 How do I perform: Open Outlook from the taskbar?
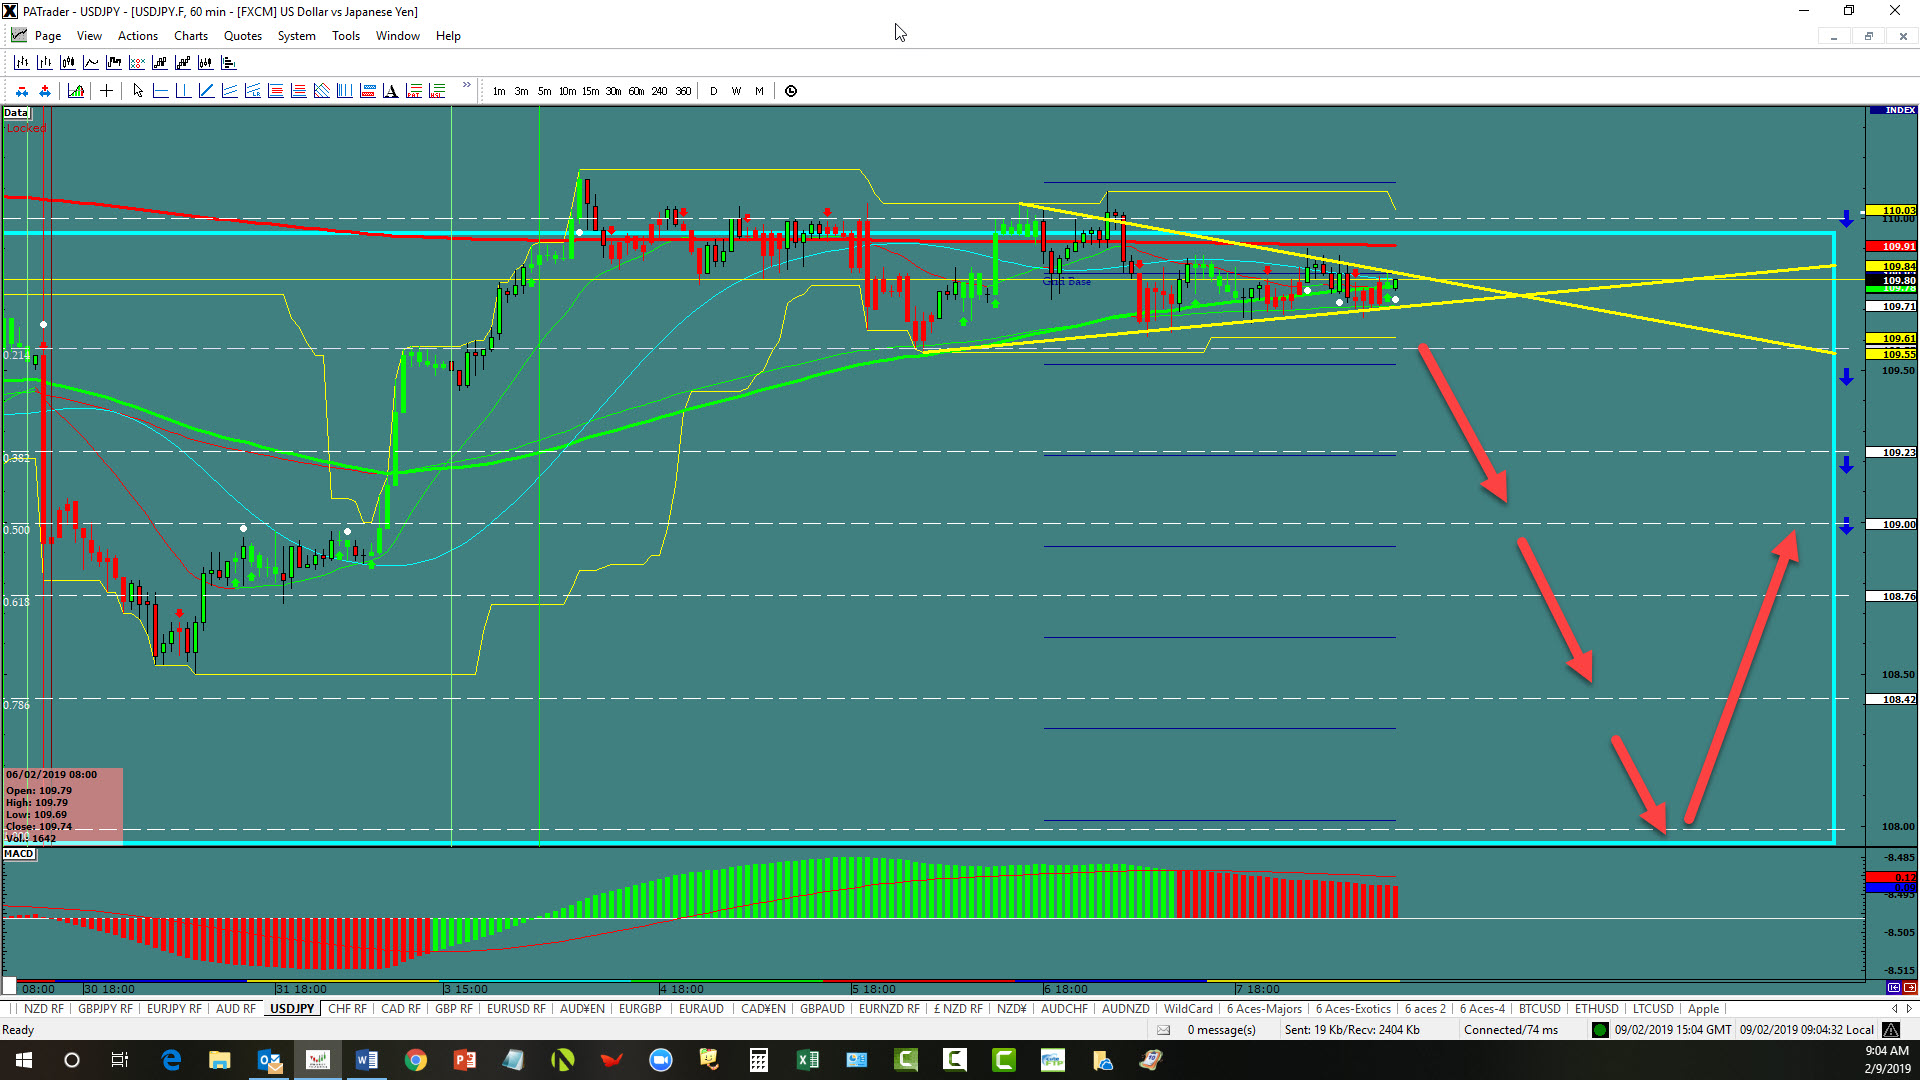click(269, 1060)
